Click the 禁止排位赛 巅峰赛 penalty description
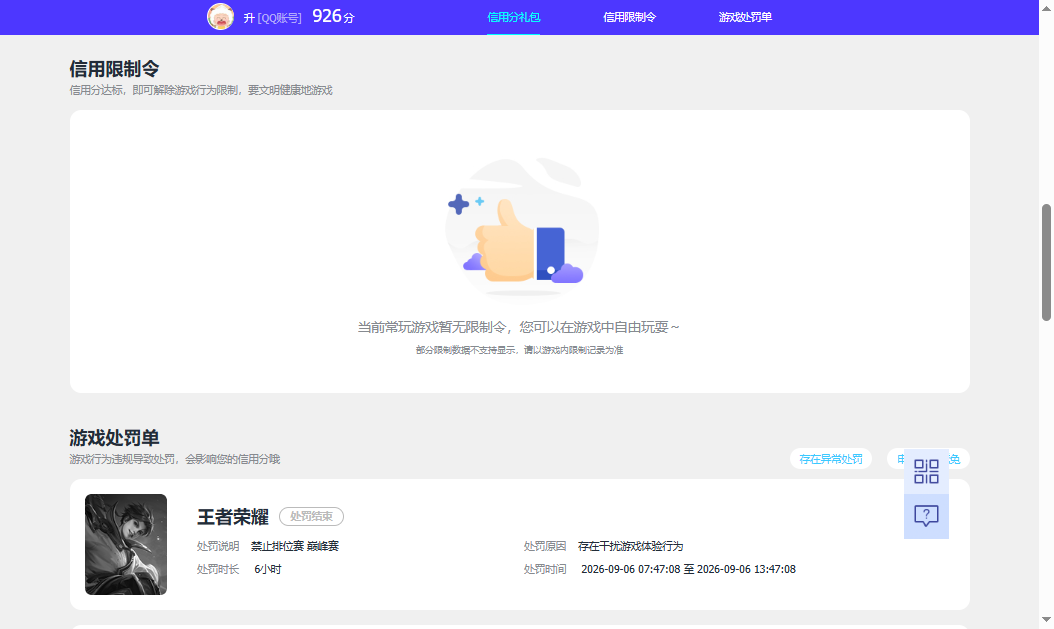1054x629 pixels. [x=295, y=546]
